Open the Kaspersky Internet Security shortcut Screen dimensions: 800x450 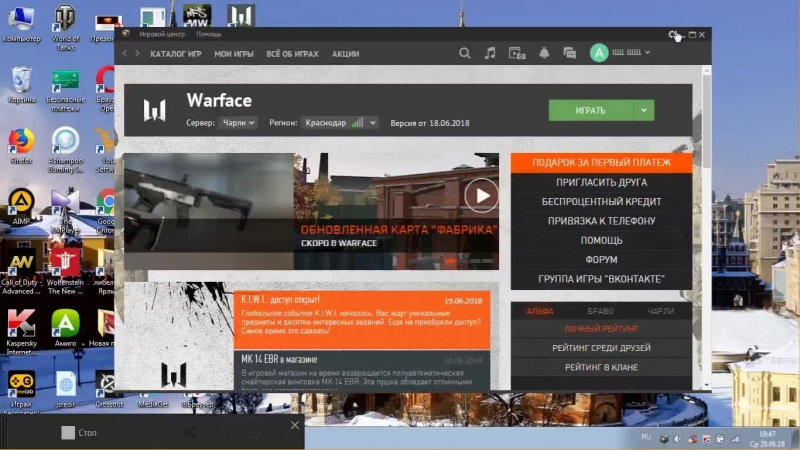(x=21, y=332)
